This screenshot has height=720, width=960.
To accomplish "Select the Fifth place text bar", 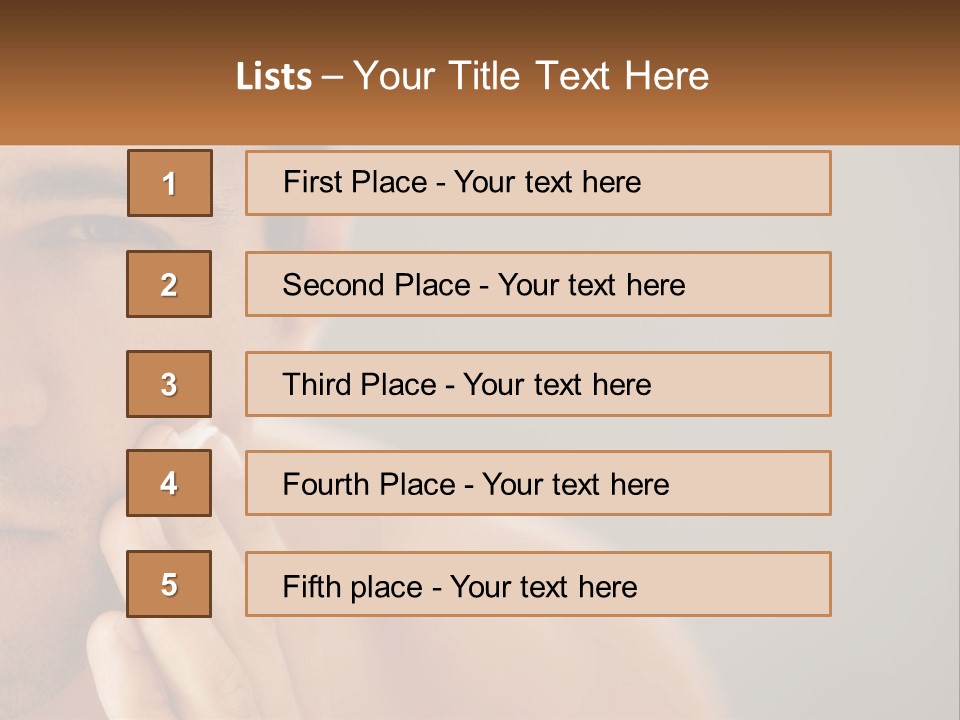I will pos(538,583).
